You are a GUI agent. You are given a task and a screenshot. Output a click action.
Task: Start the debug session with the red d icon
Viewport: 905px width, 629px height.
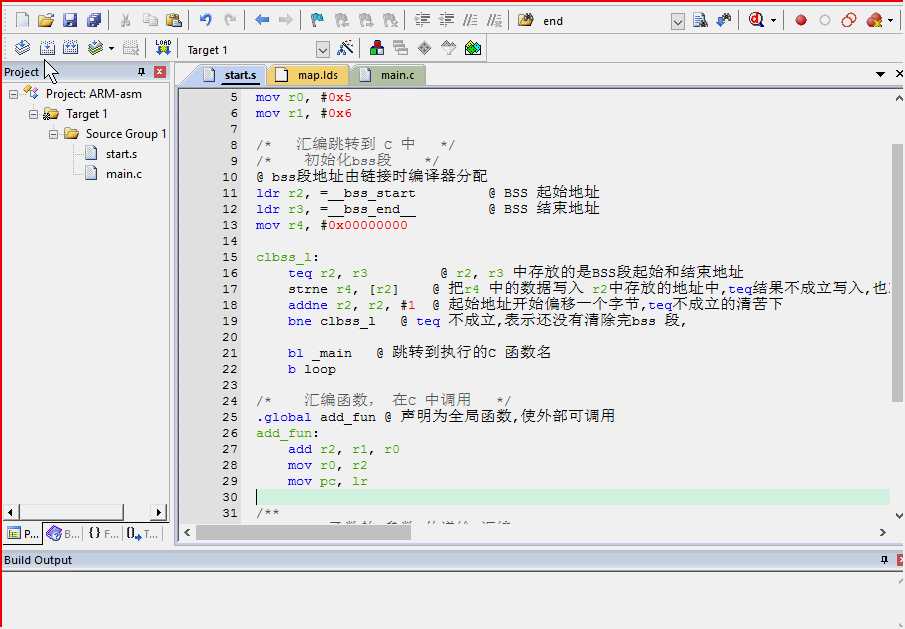(x=756, y=20)
